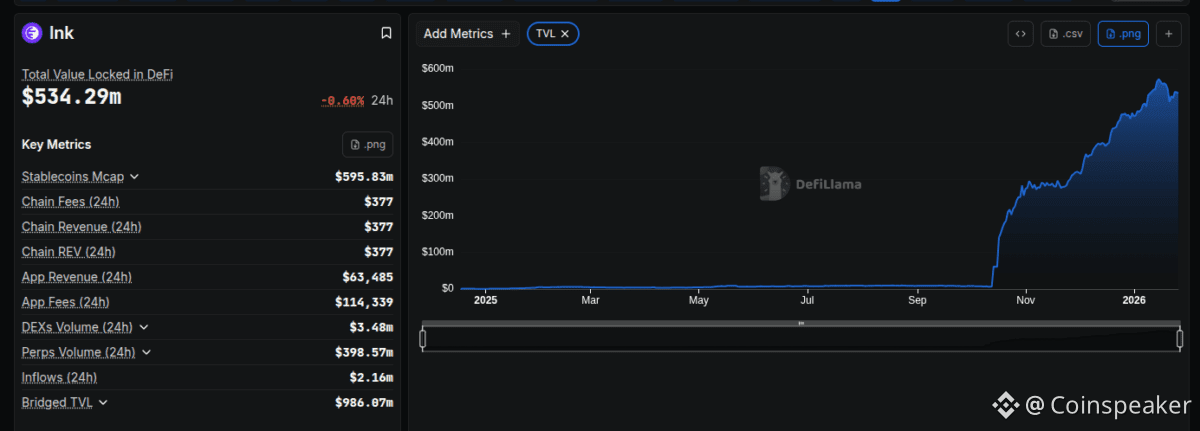Expand the Bridged TVL row
The image size is (1200, 431).
pyautogui.click(x=103, y=402)
